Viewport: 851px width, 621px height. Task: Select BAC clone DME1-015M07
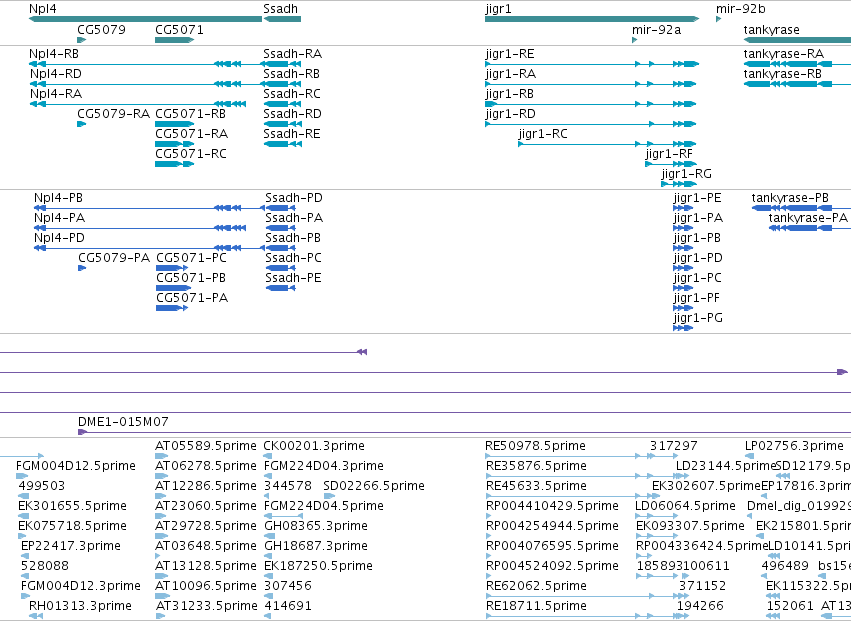coord(465,433)
